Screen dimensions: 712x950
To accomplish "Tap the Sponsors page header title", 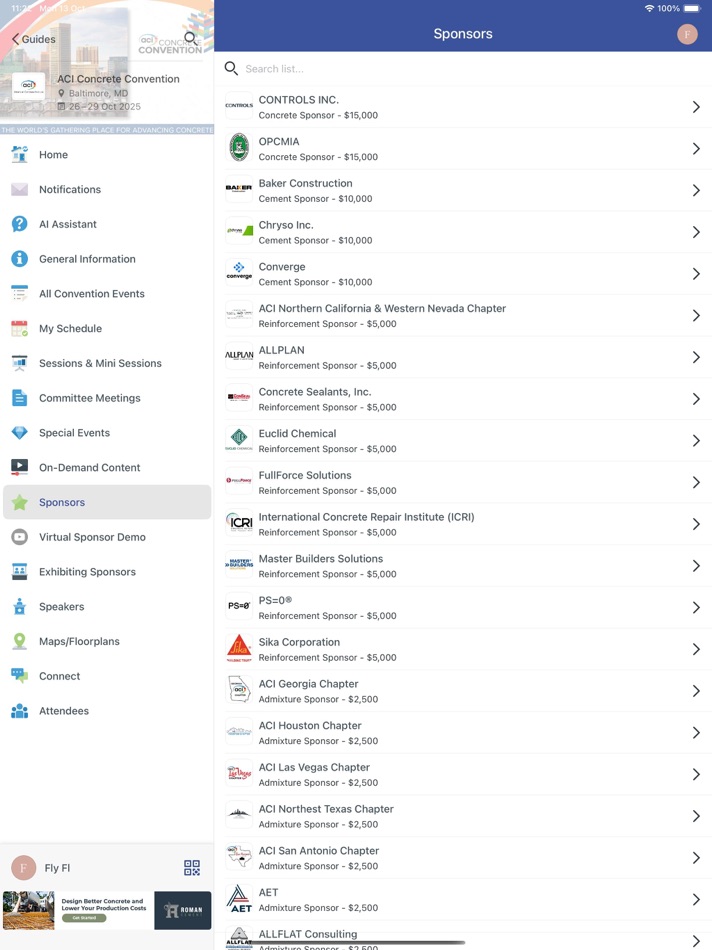I will tap(463, 34).
